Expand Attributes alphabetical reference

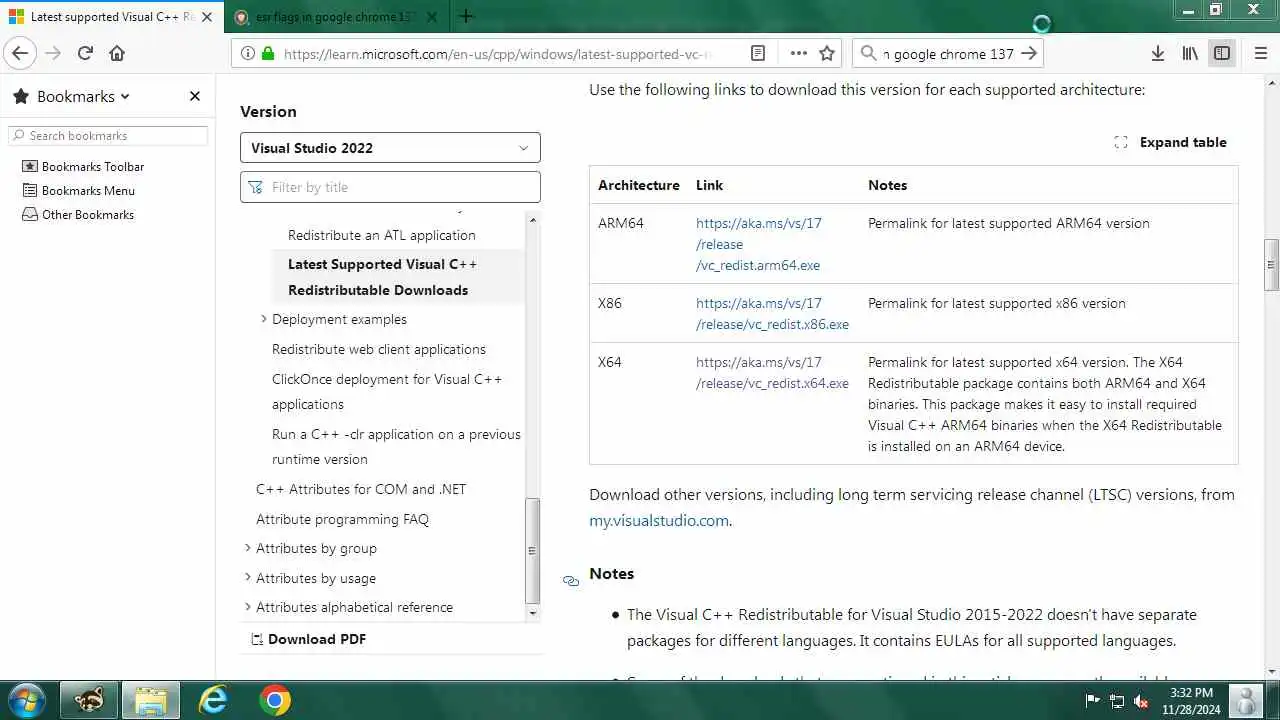(x=348, y=607)
